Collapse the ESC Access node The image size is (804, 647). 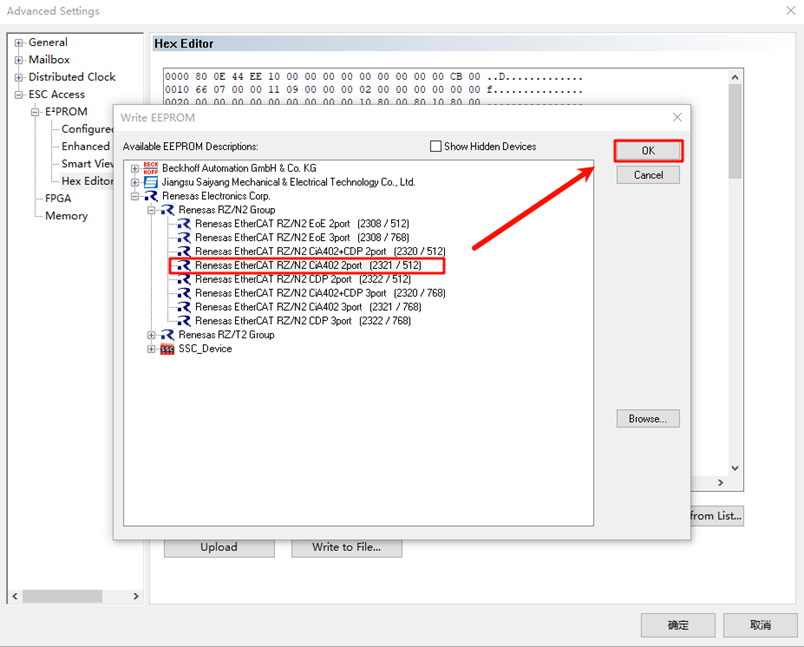19,94
